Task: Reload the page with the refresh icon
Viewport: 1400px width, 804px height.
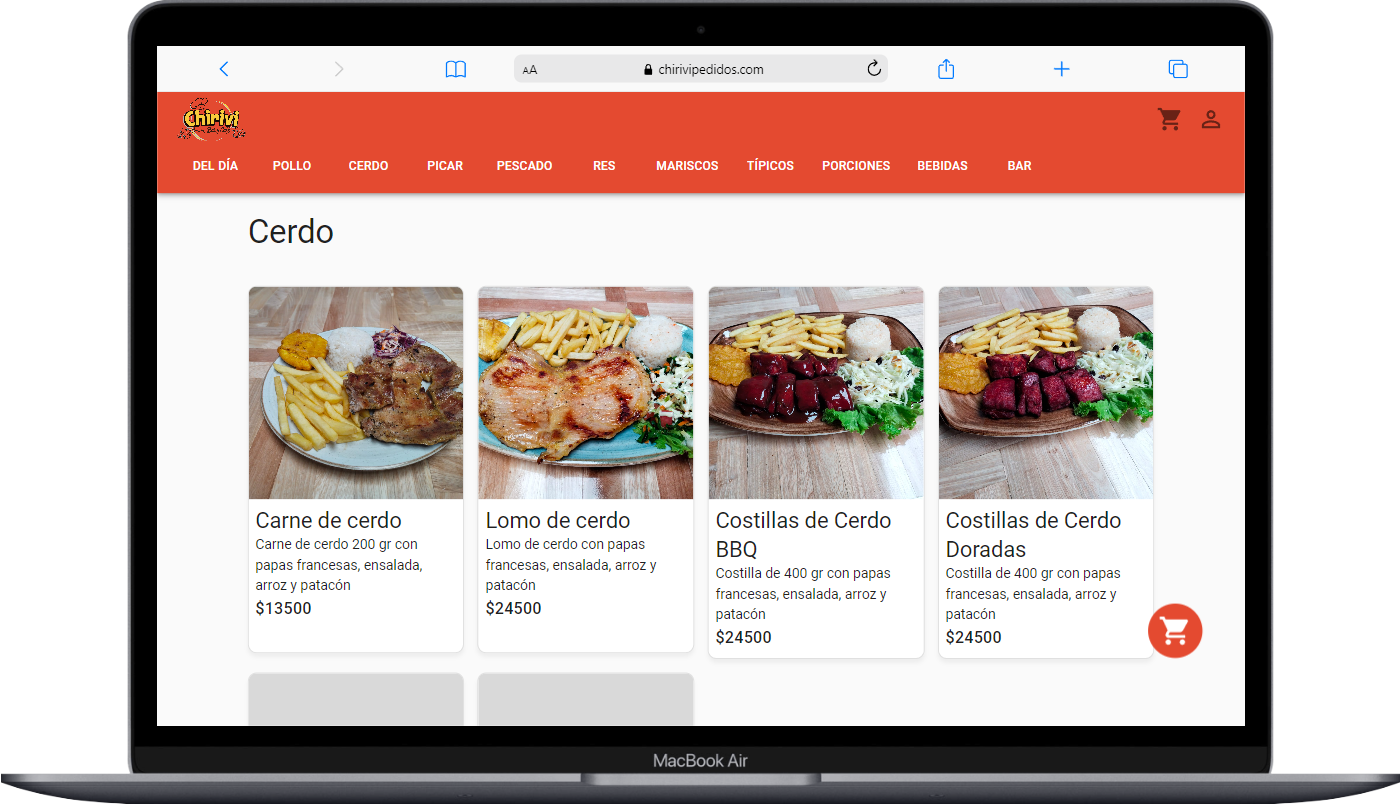Action: coord(873,68)
